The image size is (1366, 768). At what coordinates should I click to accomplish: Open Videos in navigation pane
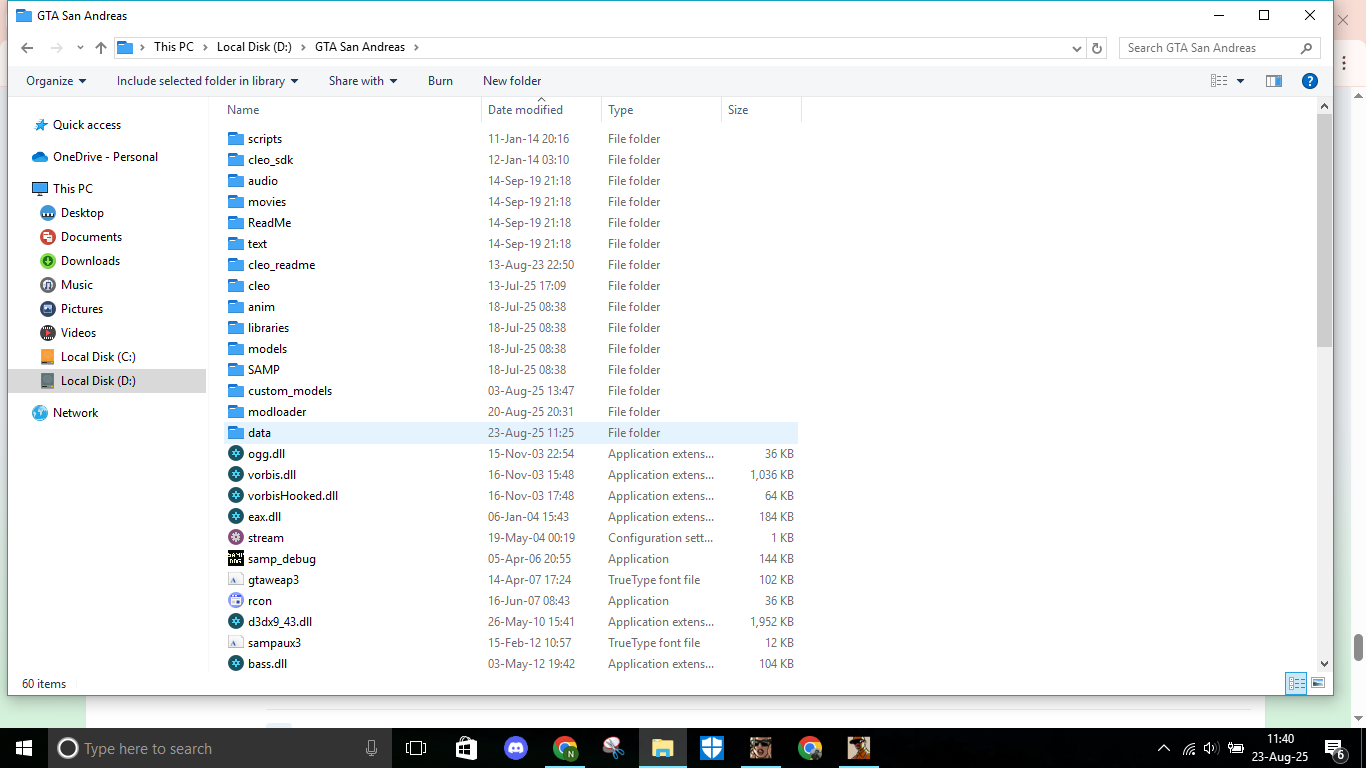[x=78, y=333]
